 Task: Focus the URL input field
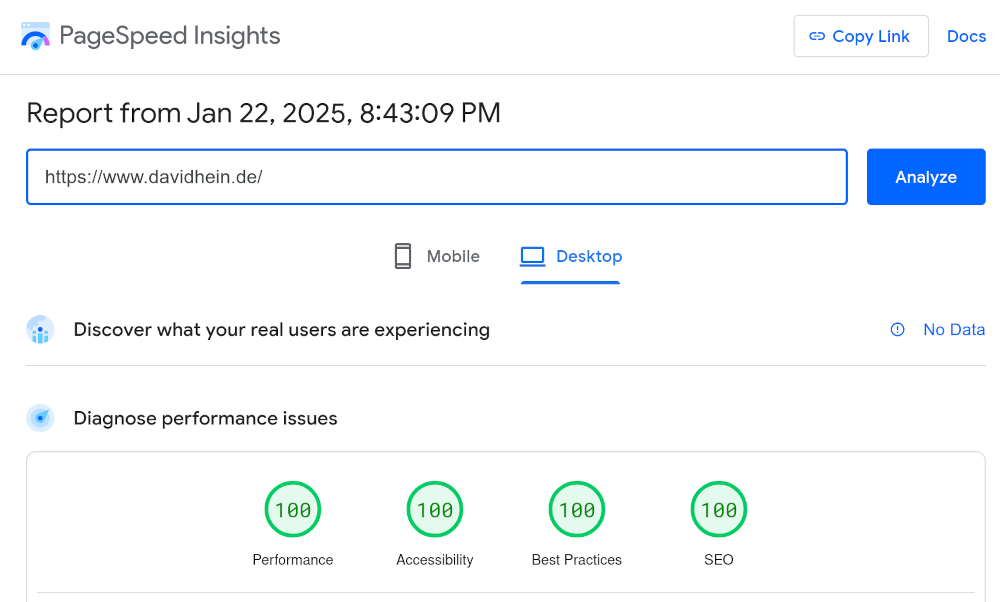pyautogui.click(x=437, y=177)
